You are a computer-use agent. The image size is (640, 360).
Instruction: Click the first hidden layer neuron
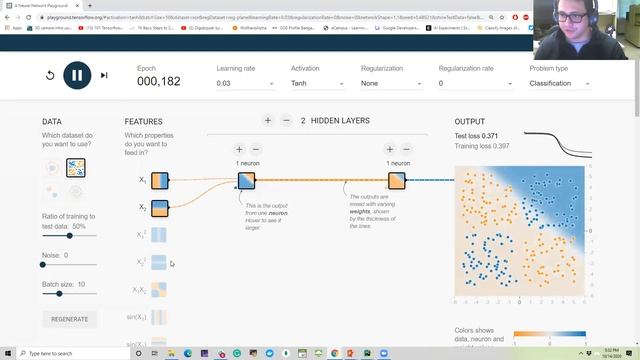pos(247,180)
